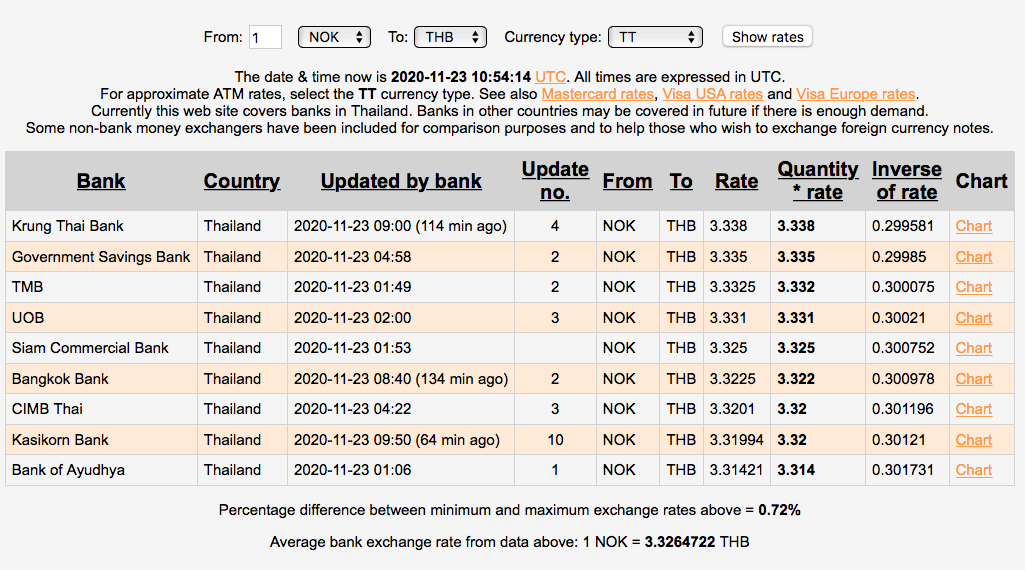Image resolution: width=1025 pixels, height=570 pixels.
Task: Open the Visa Europe rates link
Action: (855, 94)
